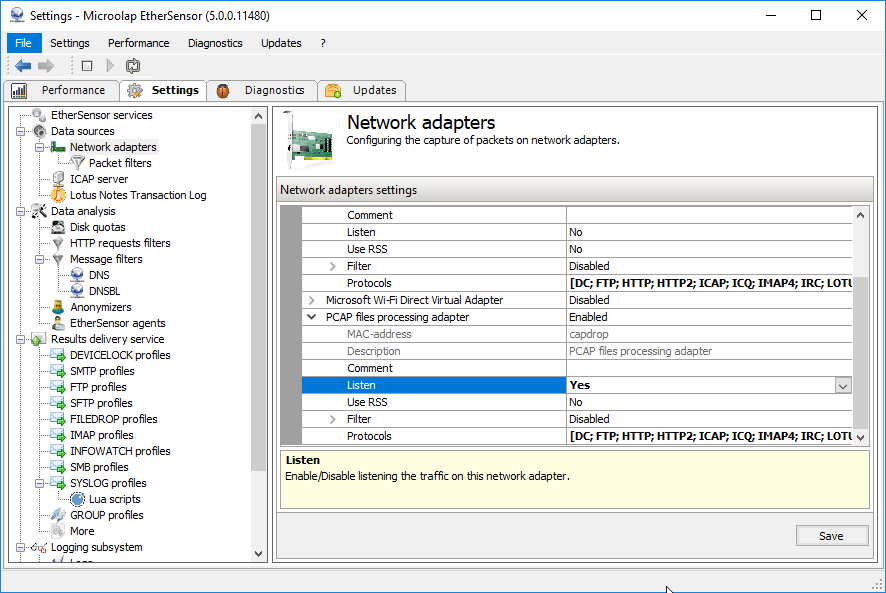Collapse the Message filters tree node
Image resolution: width=886 pixels, height=593 pixels.
click(40, 259)
